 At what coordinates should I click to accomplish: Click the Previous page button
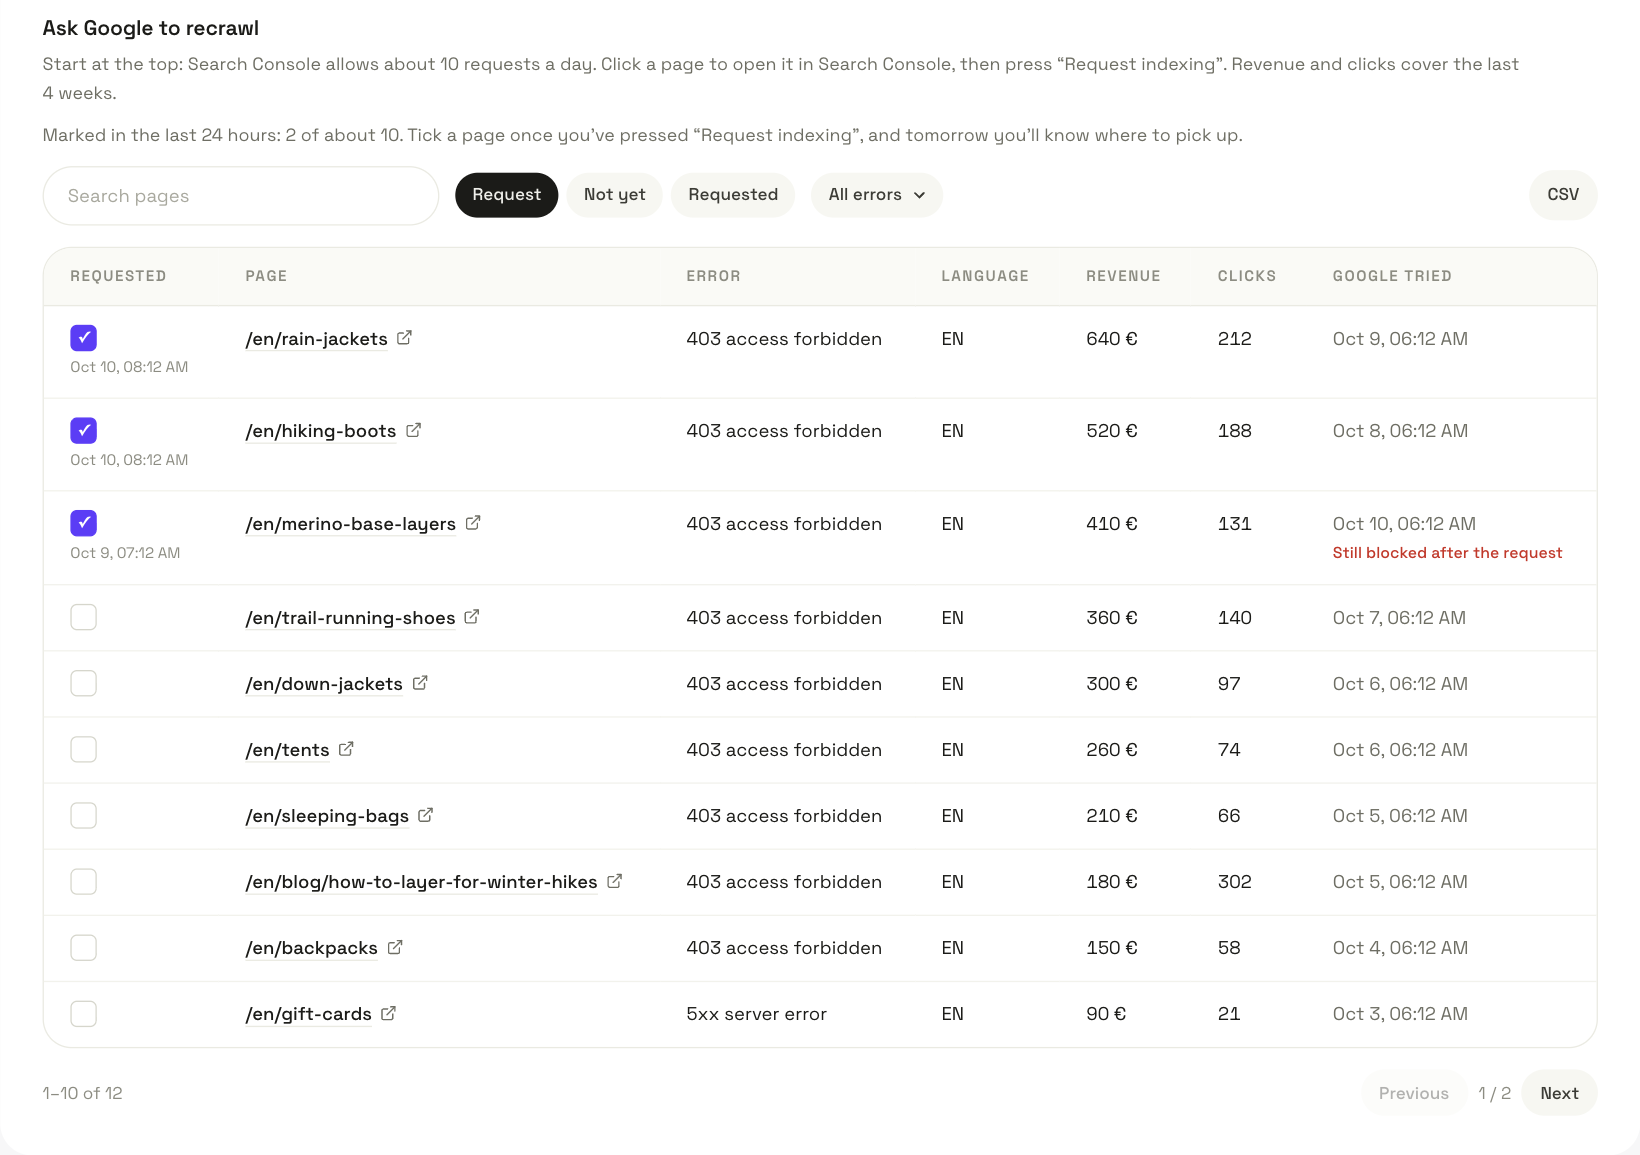pyautogui.click(x=1414, y=1093)
